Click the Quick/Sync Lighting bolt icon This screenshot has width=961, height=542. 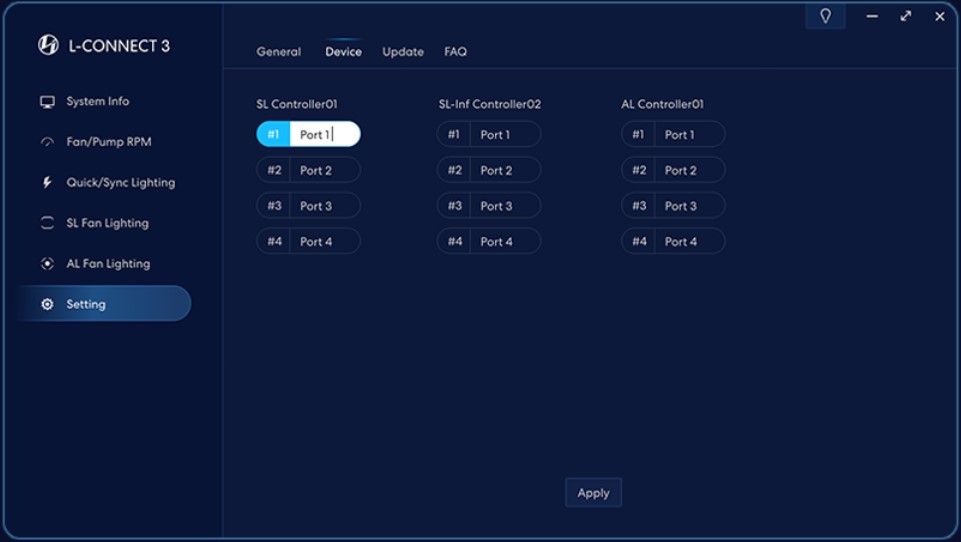click(x=47, y=183)
